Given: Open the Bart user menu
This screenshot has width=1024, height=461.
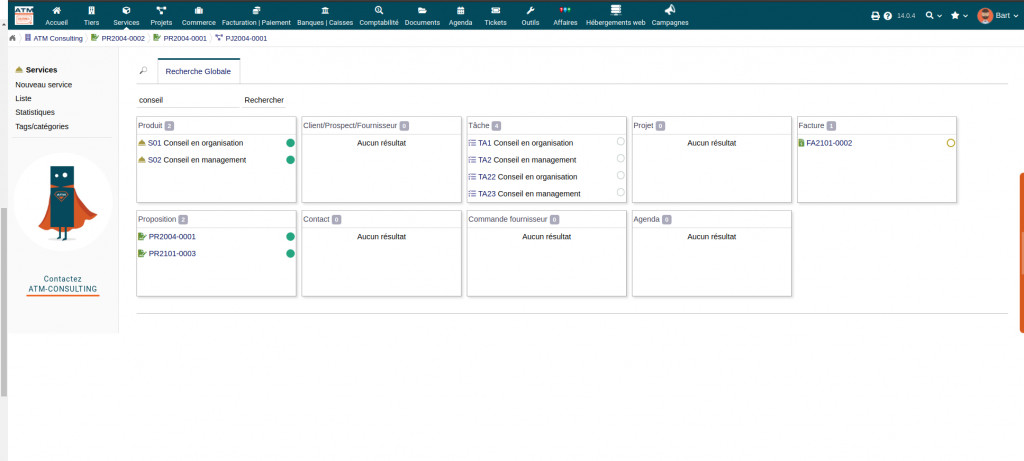Looking at the screenshot, I should point(997,16).
